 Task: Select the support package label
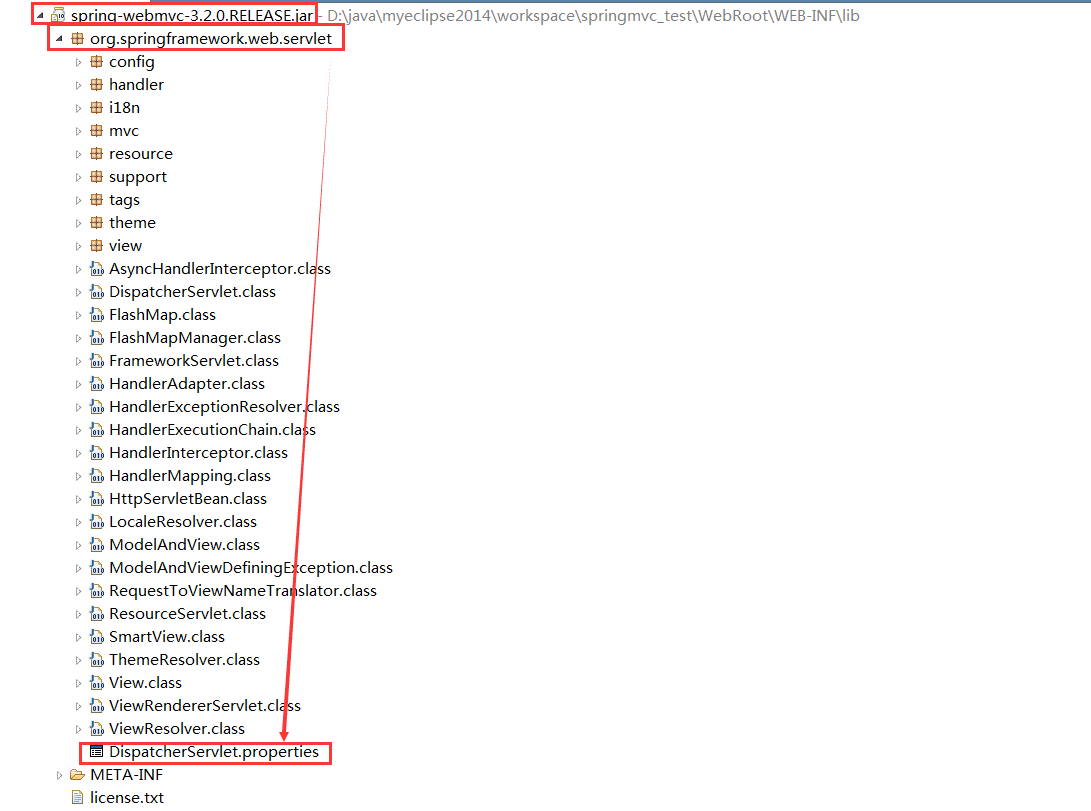click(138, 177)
